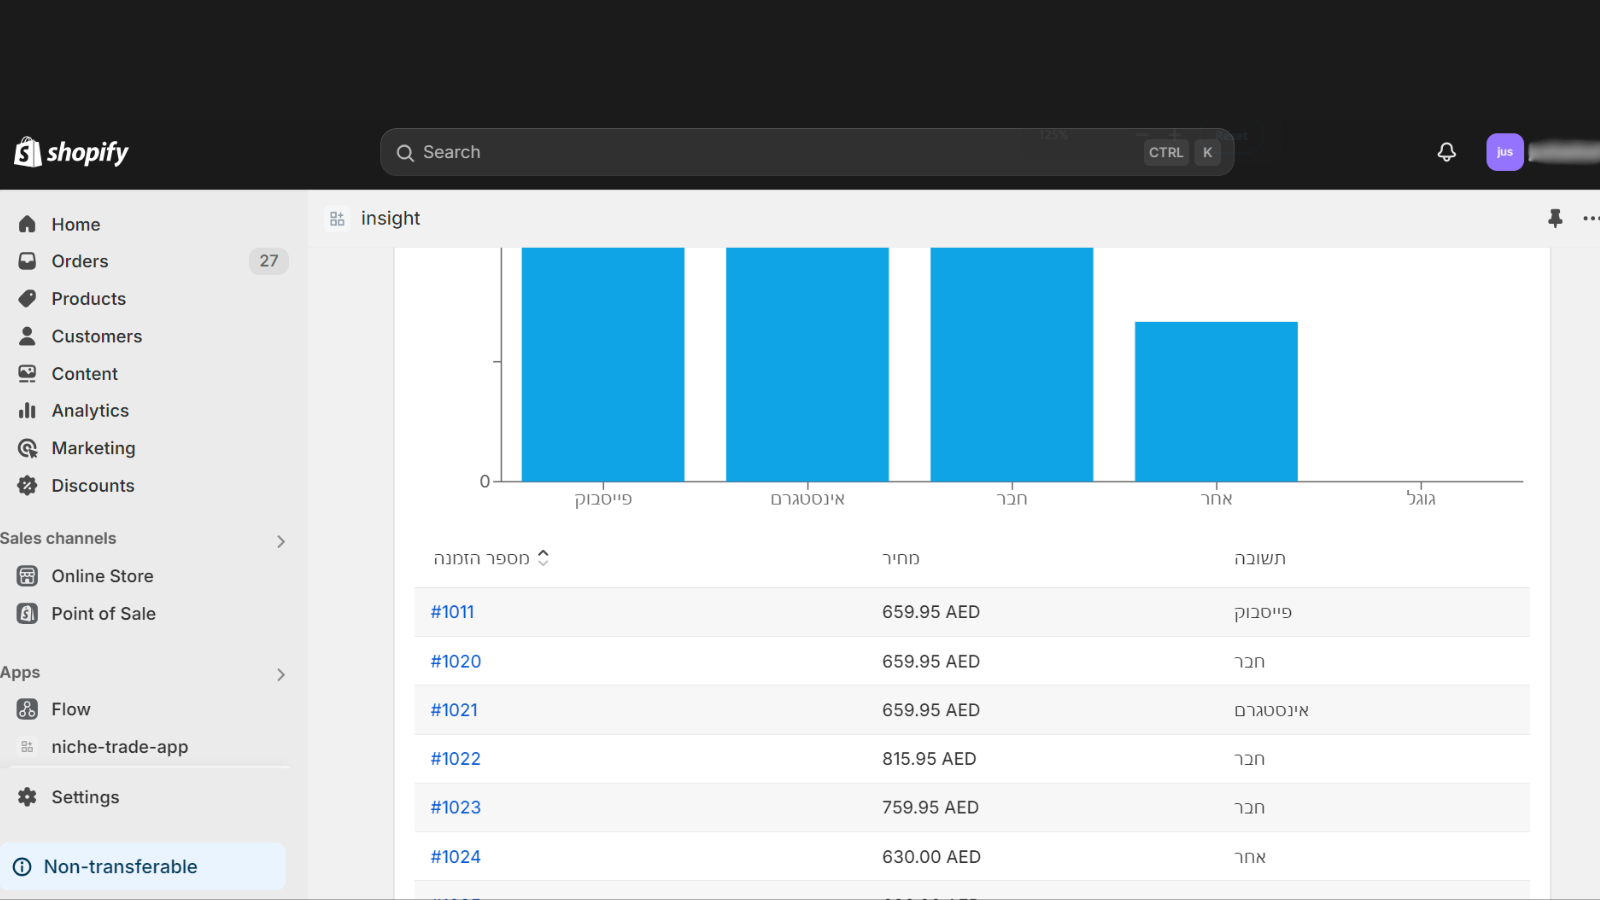Click the insight page title
The height and width of the screenshot is (900, 1600).
(x=390, y=218)
